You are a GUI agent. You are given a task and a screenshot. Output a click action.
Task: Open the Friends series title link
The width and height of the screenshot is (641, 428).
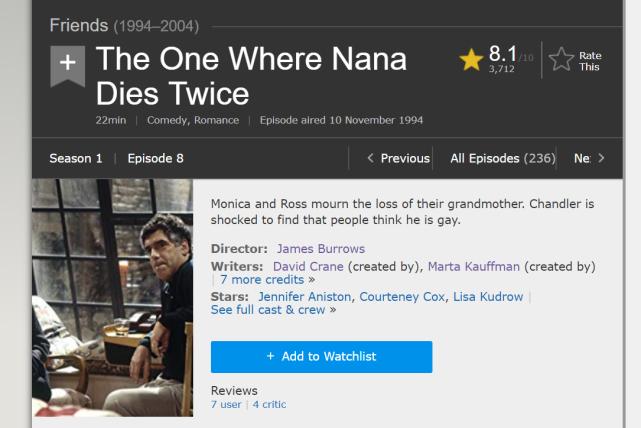(81, 24)
